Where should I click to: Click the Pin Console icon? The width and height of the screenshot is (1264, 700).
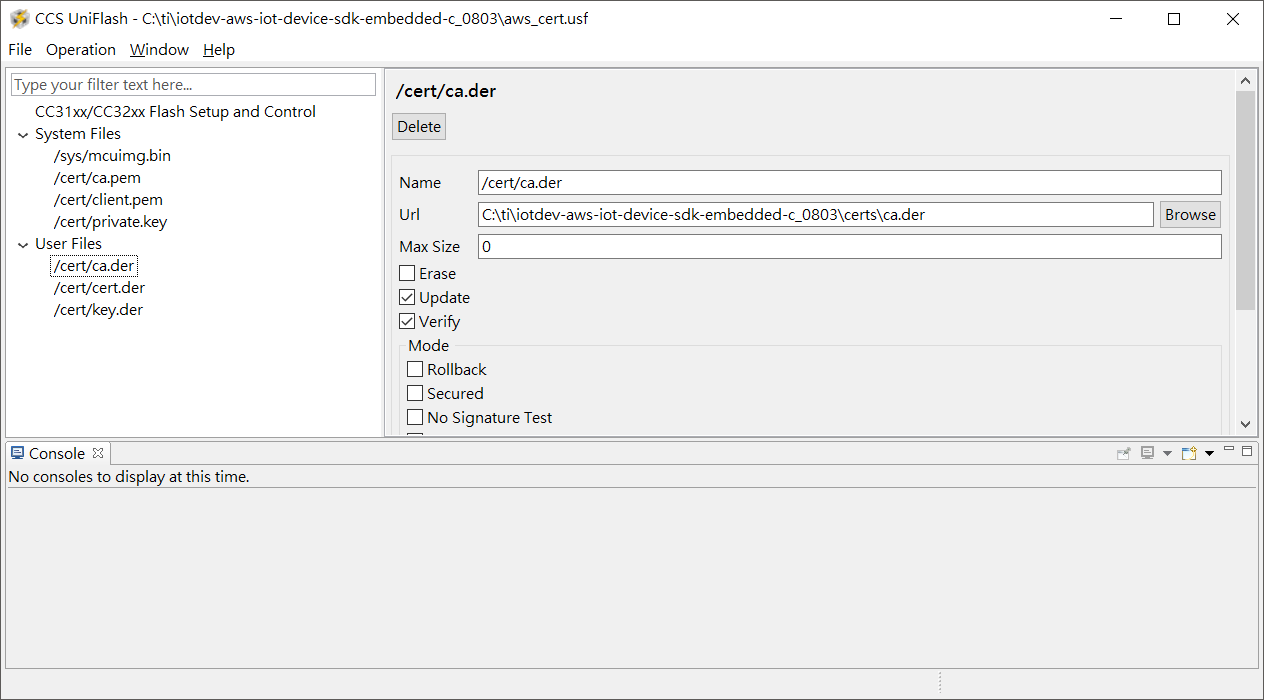click(1124, 453)
